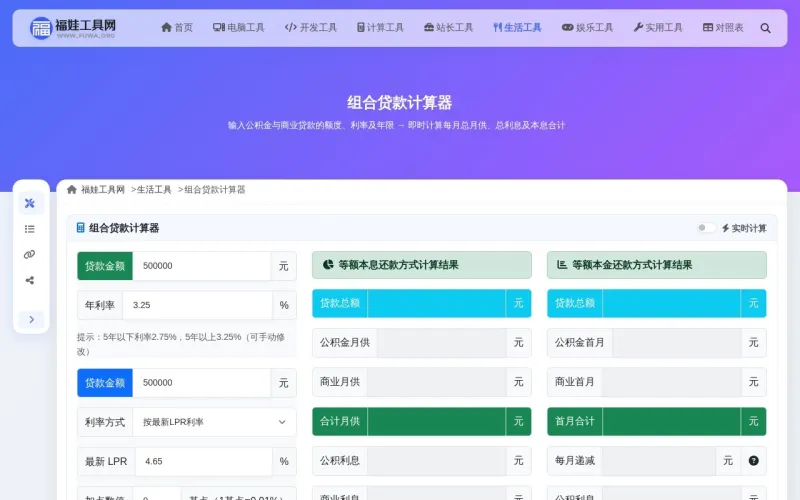Open the search magnifier icon
The image size is (800, 500).
pos(765,28)
